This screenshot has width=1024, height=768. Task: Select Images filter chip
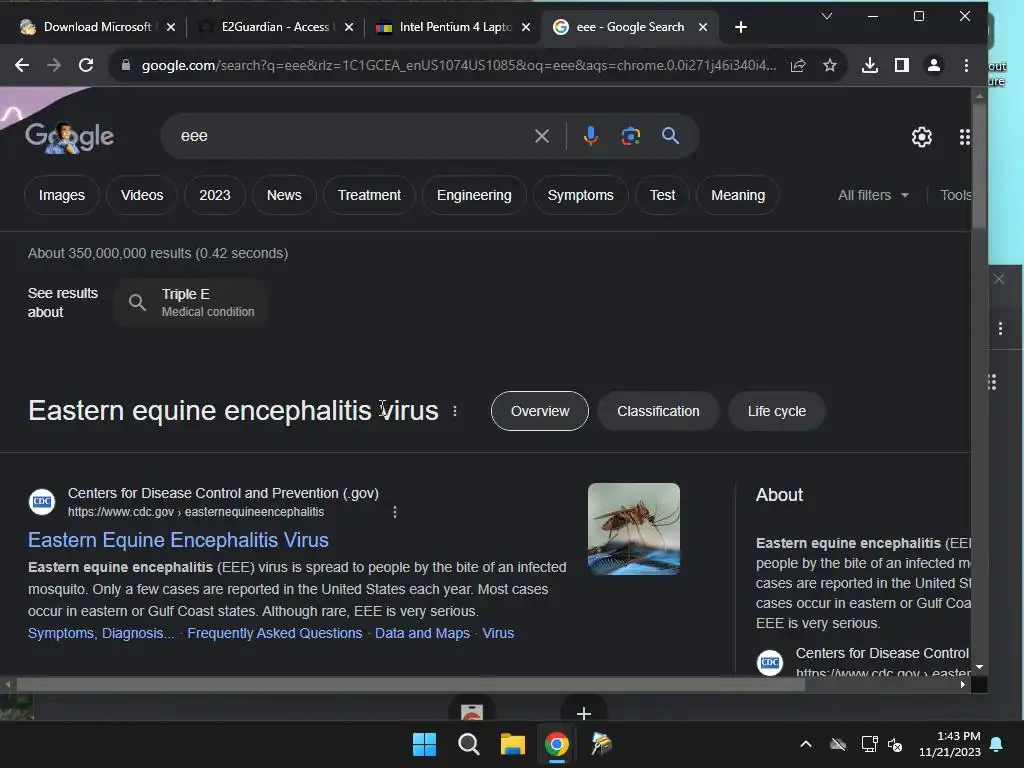pos(61,195)
